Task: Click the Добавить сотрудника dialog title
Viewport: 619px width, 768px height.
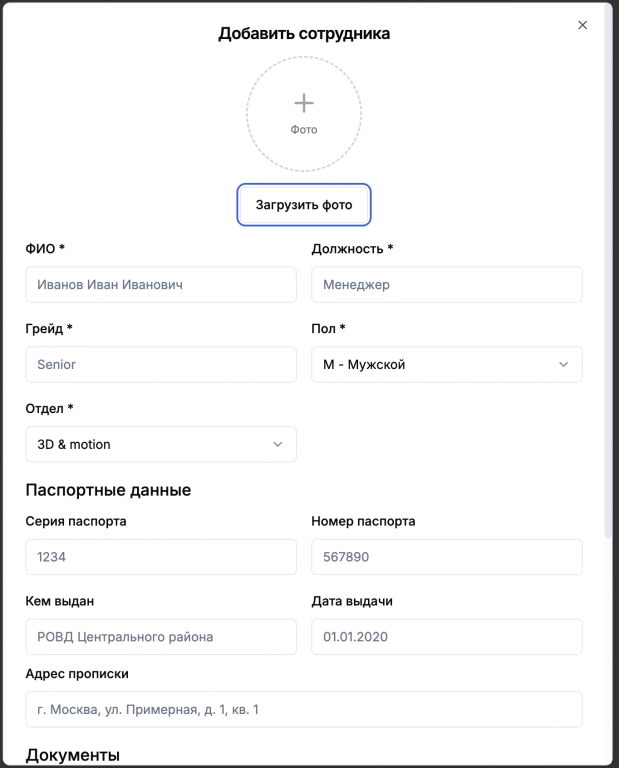Action: [304, 34]
